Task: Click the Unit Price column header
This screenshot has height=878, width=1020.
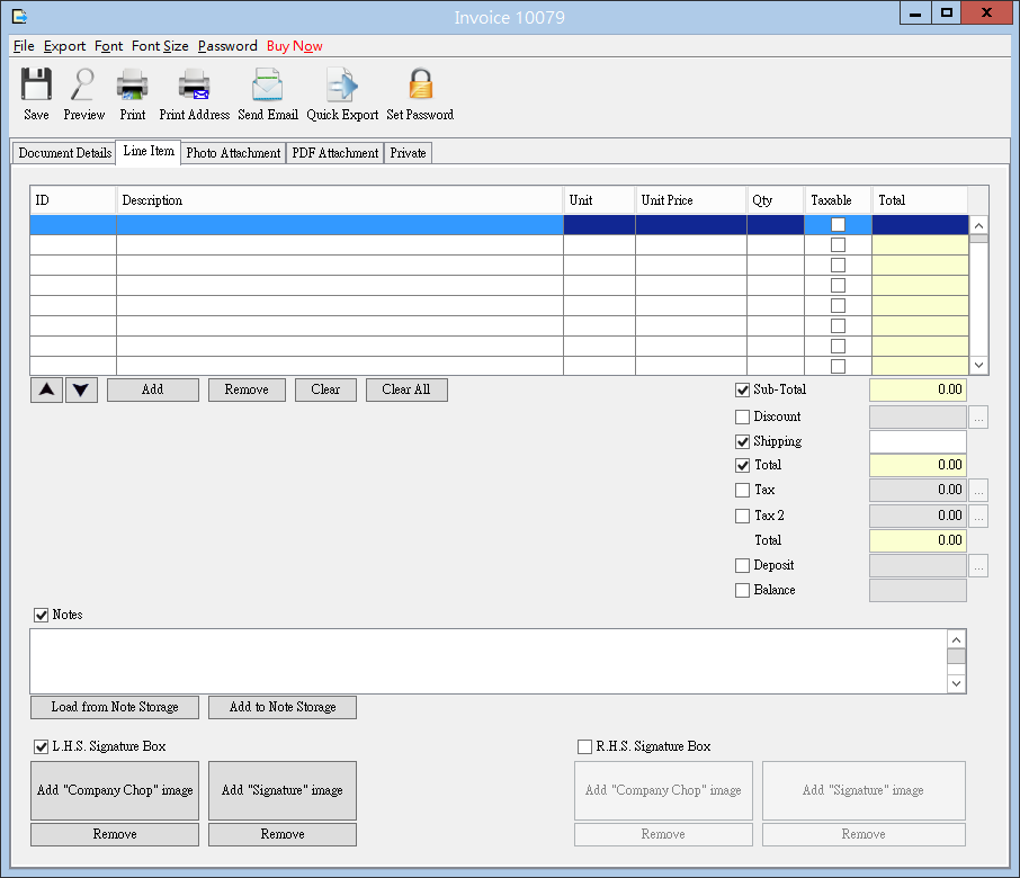Action: 691,200
